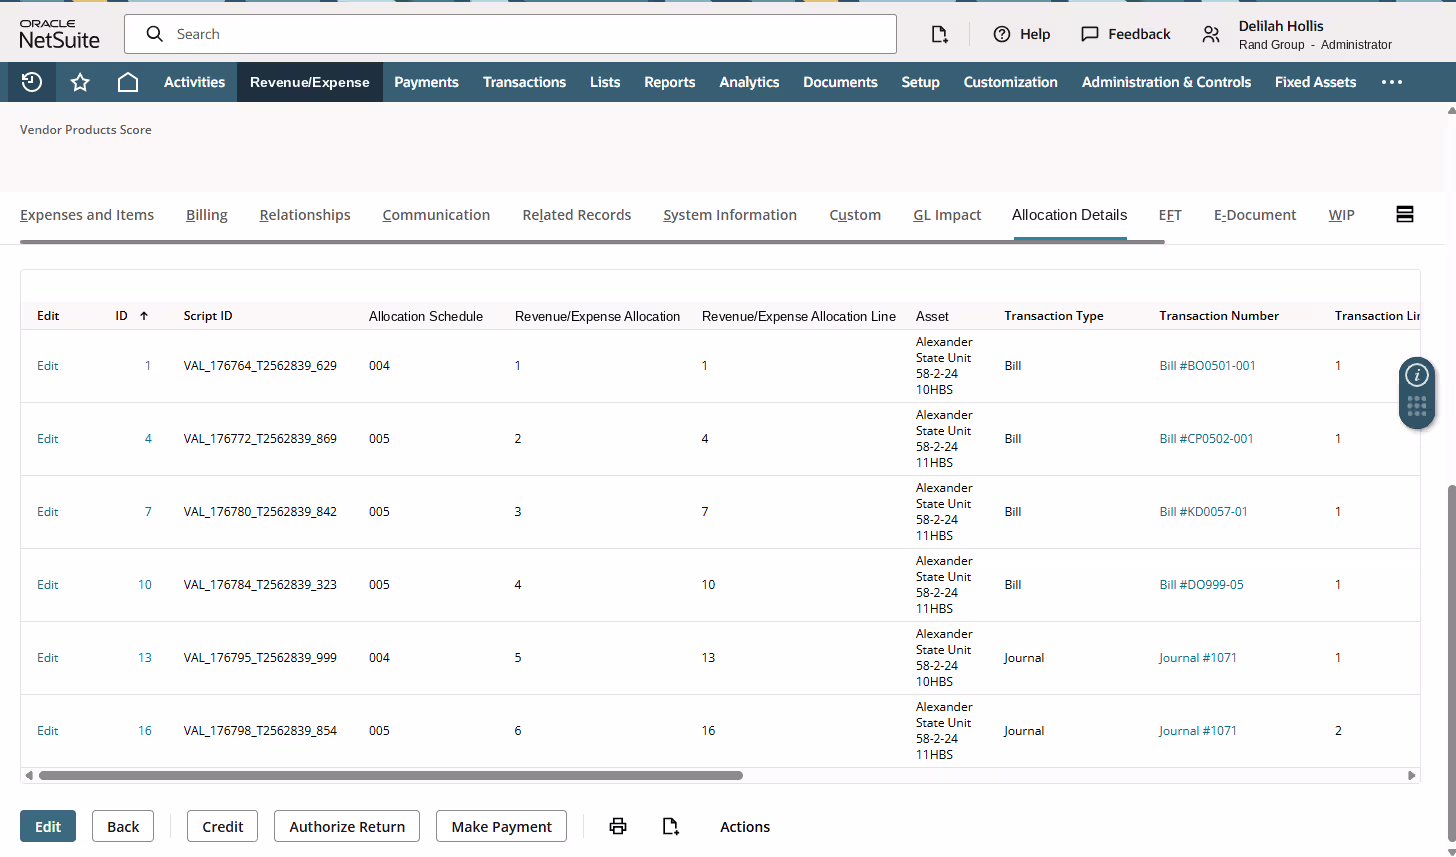The height and width of the screenshot is (857, 1456).
Task: Toggle subtab layout view icon
Action: (1405, 214)
